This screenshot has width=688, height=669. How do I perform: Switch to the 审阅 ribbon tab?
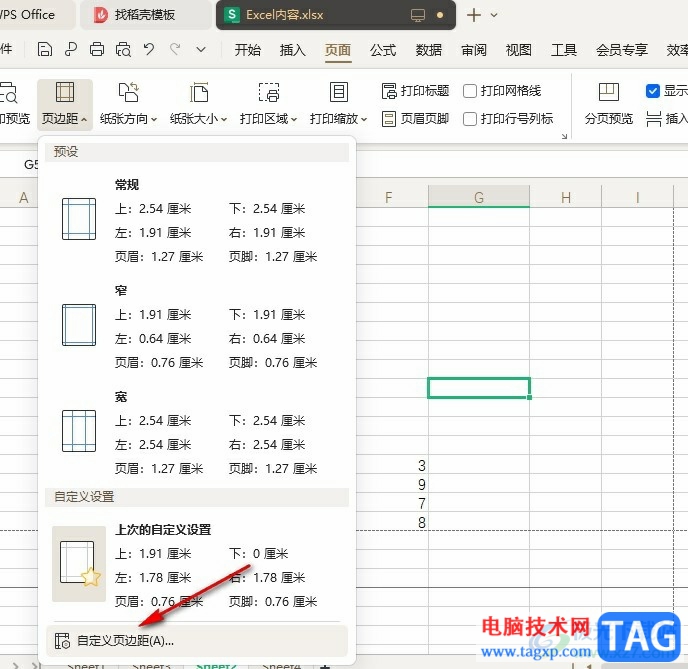[x=474, y=50]
